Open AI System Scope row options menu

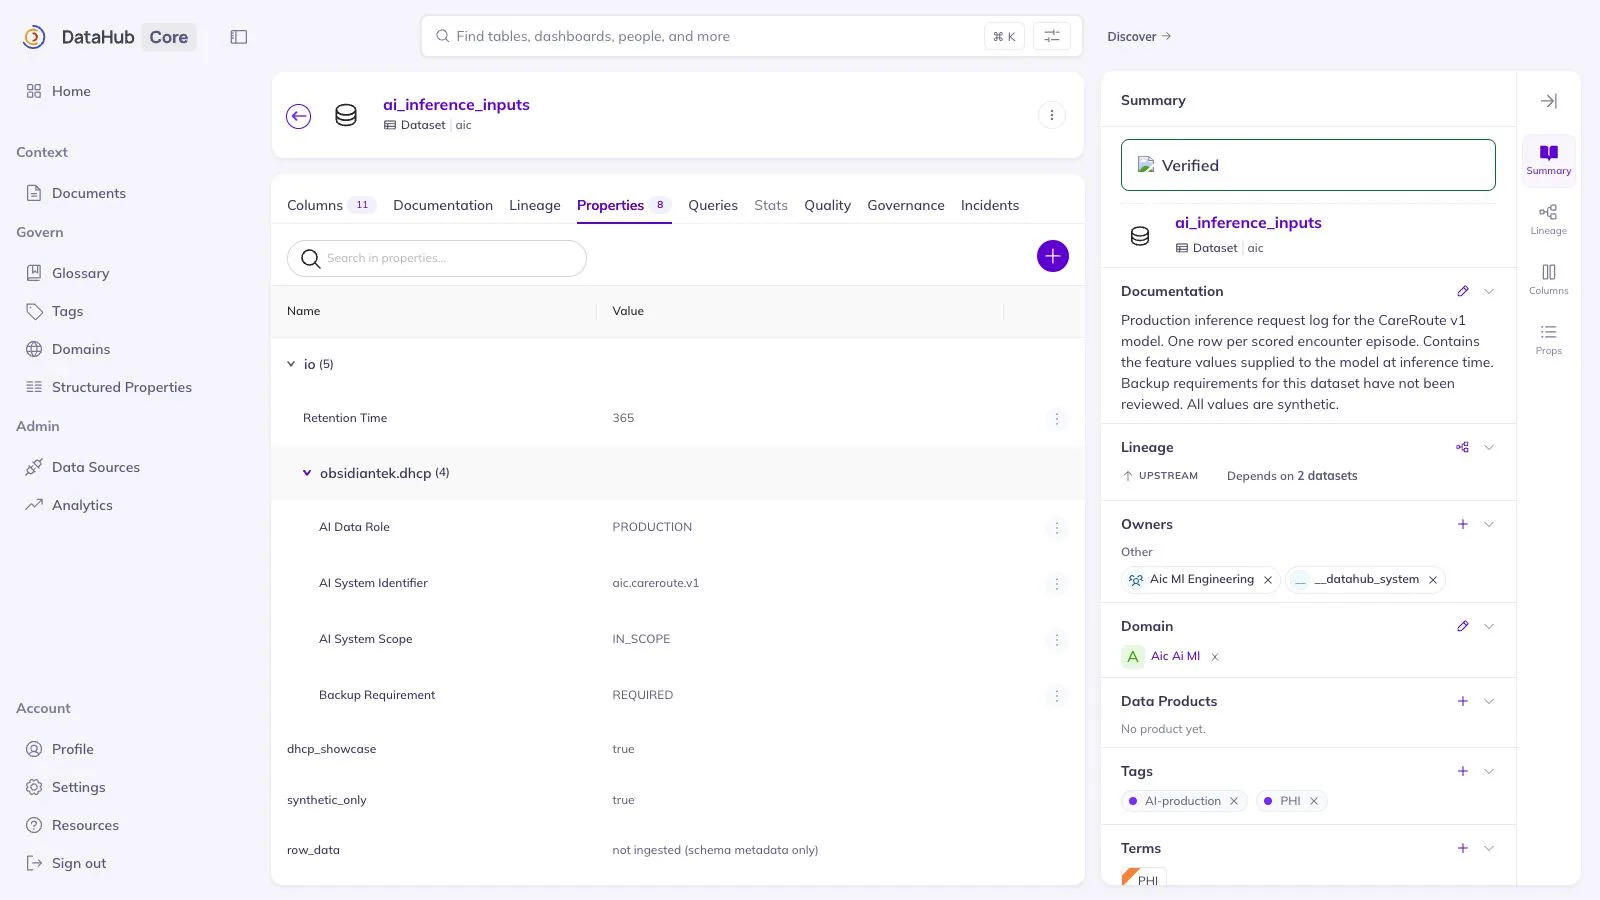[x=1056, y=640]
